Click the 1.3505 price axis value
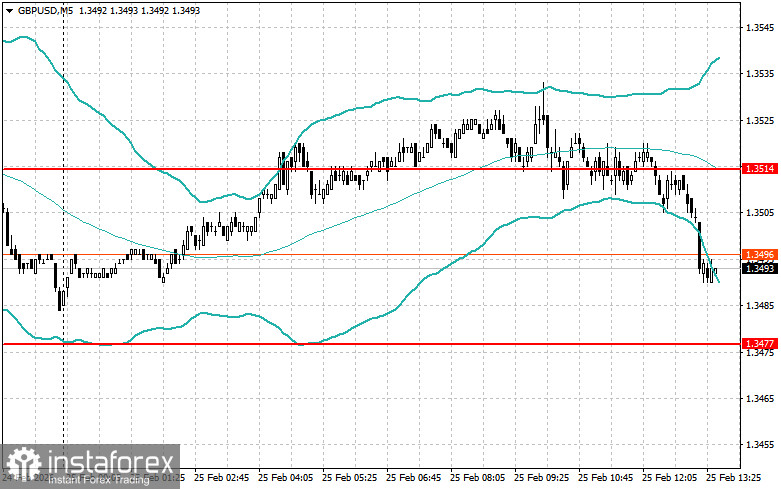Screen dimensions: 781x489 pos(760,213)
